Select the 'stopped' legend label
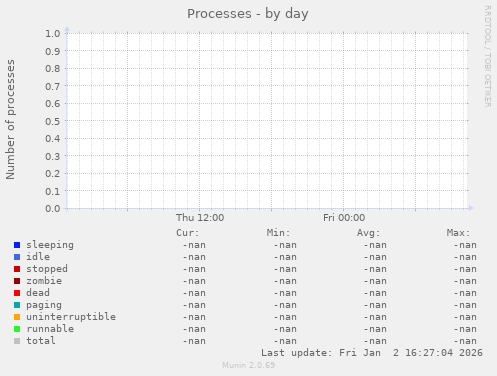This screenshot has height=376, width=497. tap(47, 269)
